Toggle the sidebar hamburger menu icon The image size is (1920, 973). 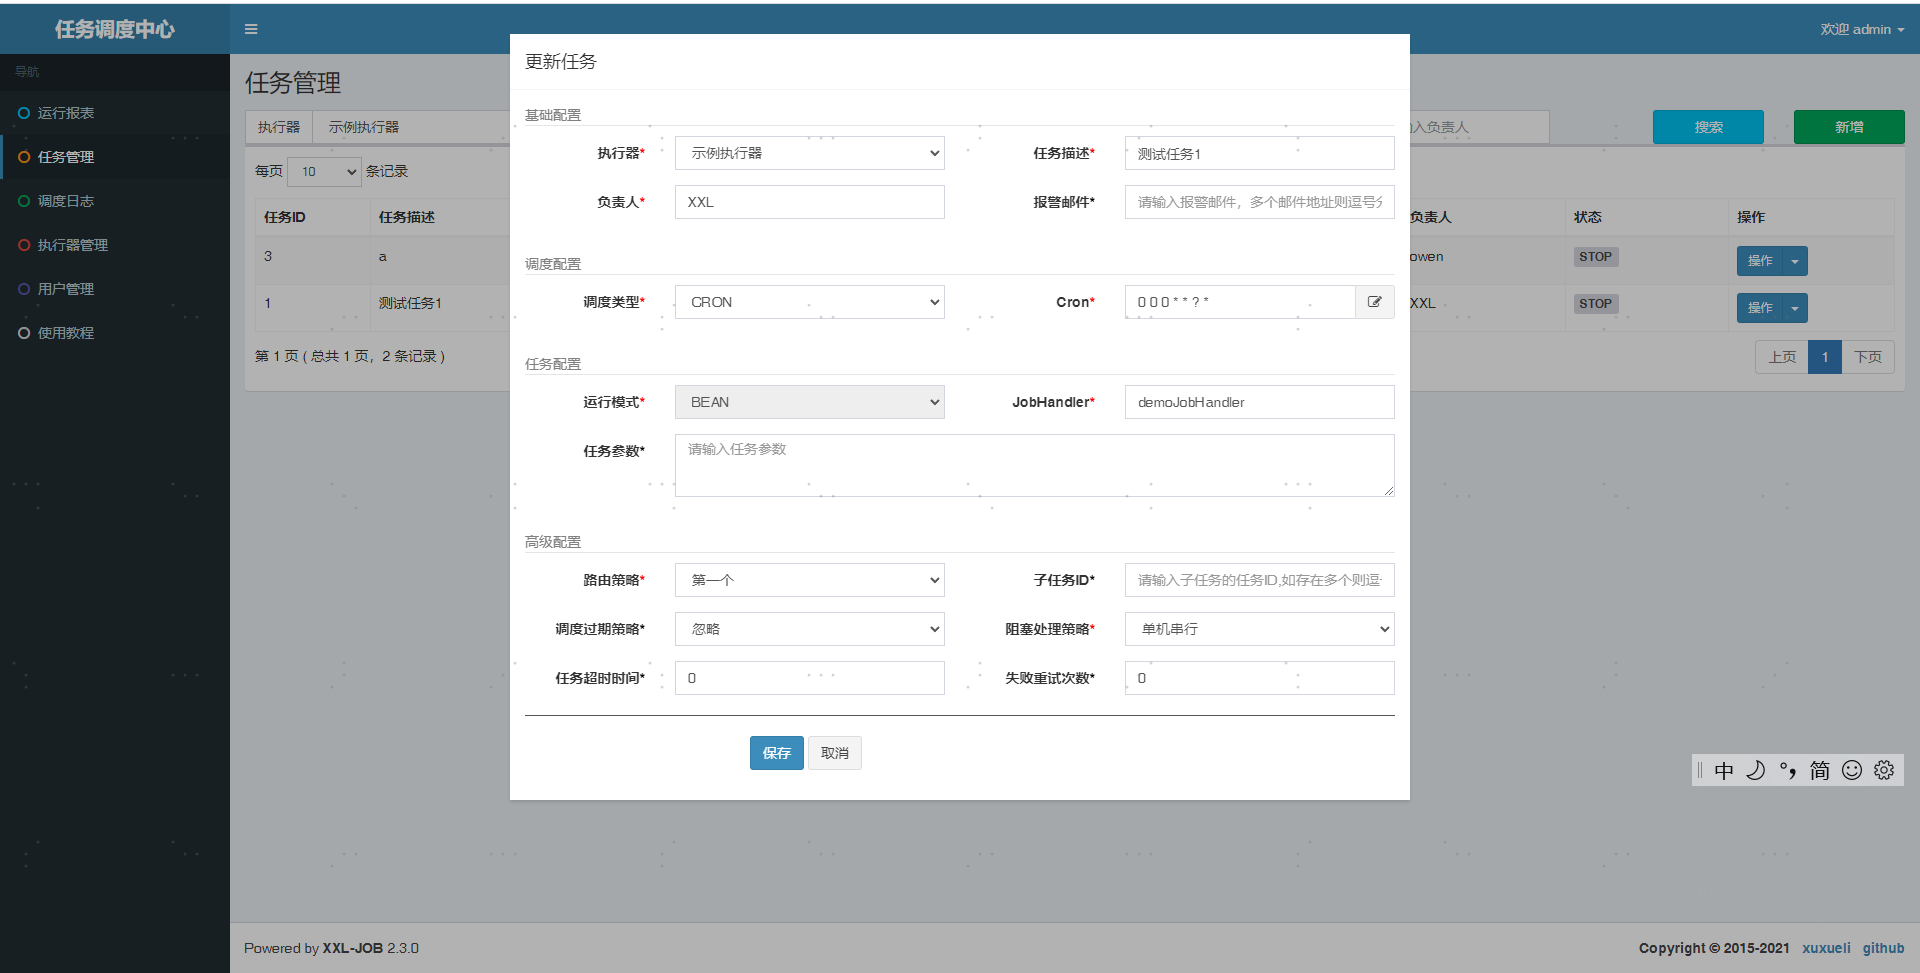pyautogui.click(x=251, y=29)
